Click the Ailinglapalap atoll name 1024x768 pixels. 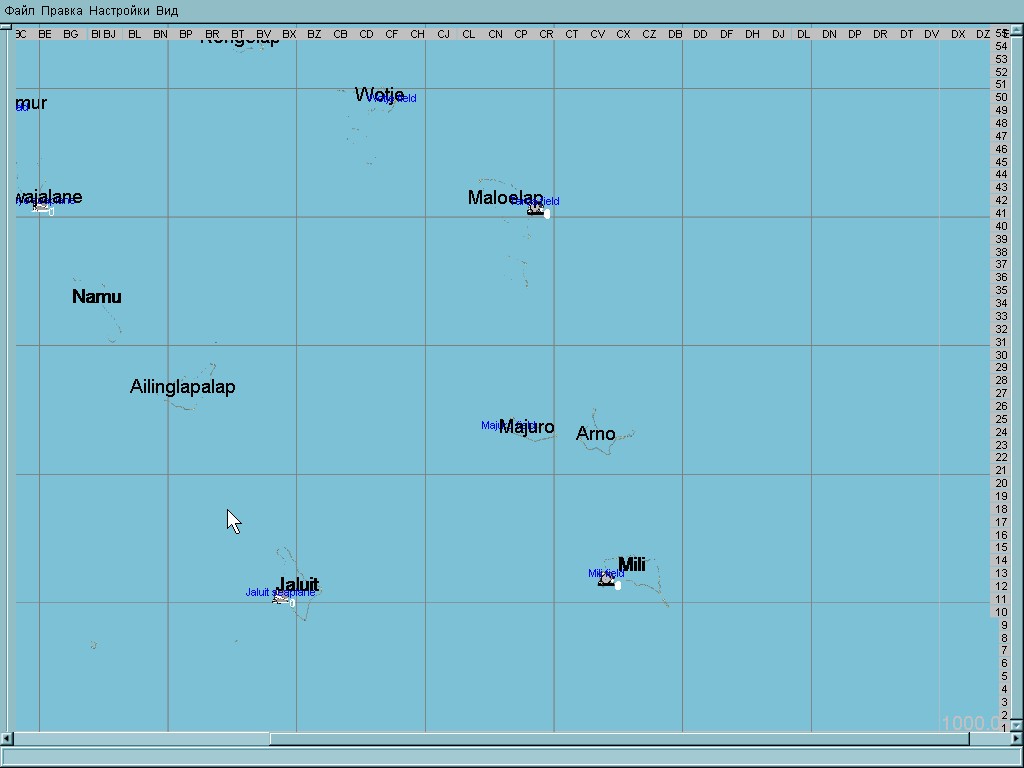183,387
